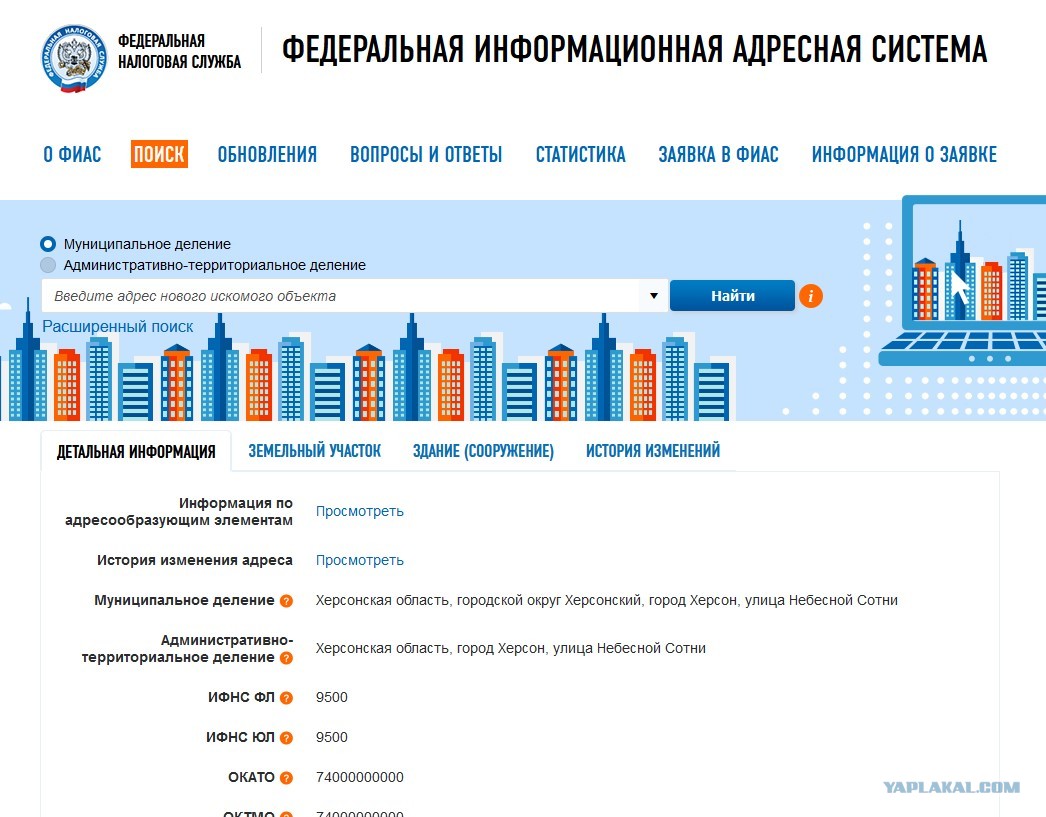Open the ЗАЯВКА В ФИАС menu item
The height and width of the screenshot is (817, 1046).
(718, 154)
